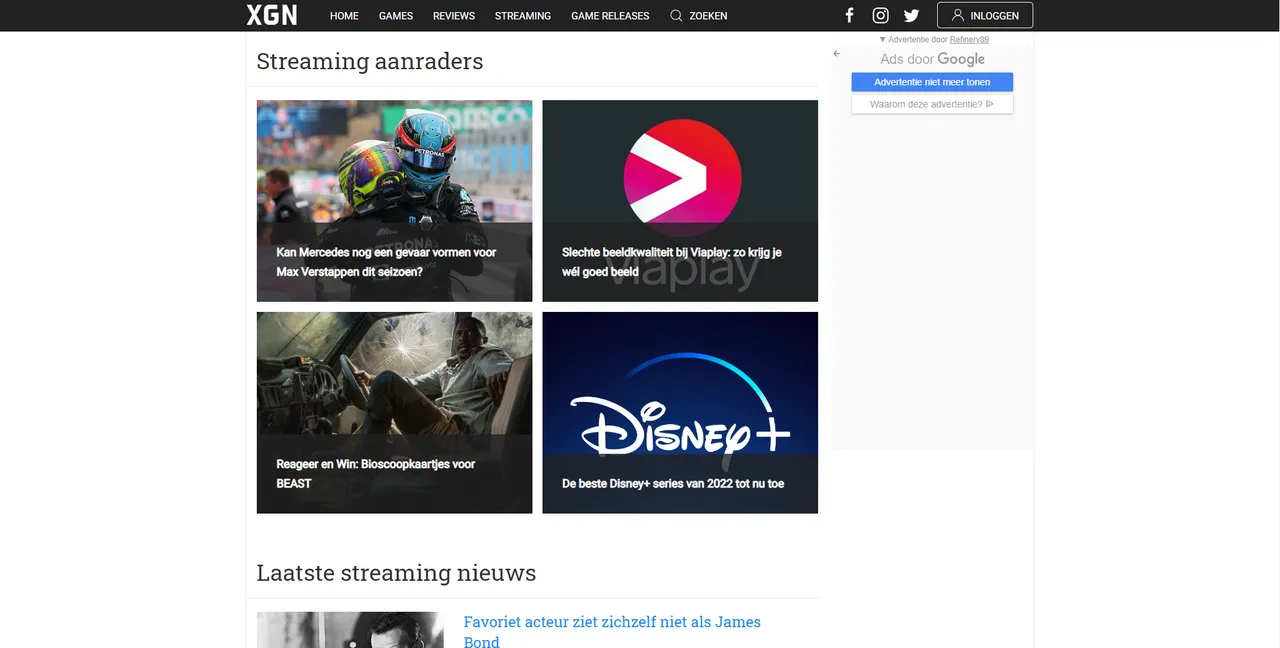This screenshot has width=1280, height=648.
Task: Open the Disney+ series 2022 article card
Action: [x=680, y=413]
